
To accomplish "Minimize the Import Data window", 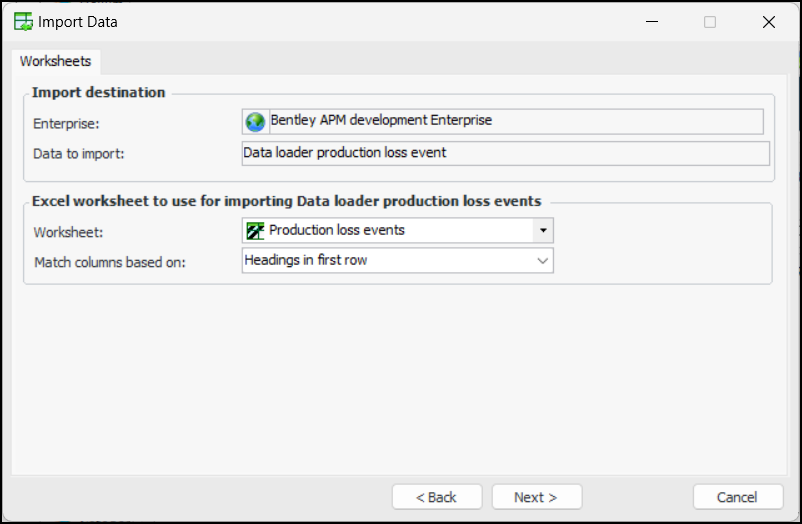I will (651, 21).
